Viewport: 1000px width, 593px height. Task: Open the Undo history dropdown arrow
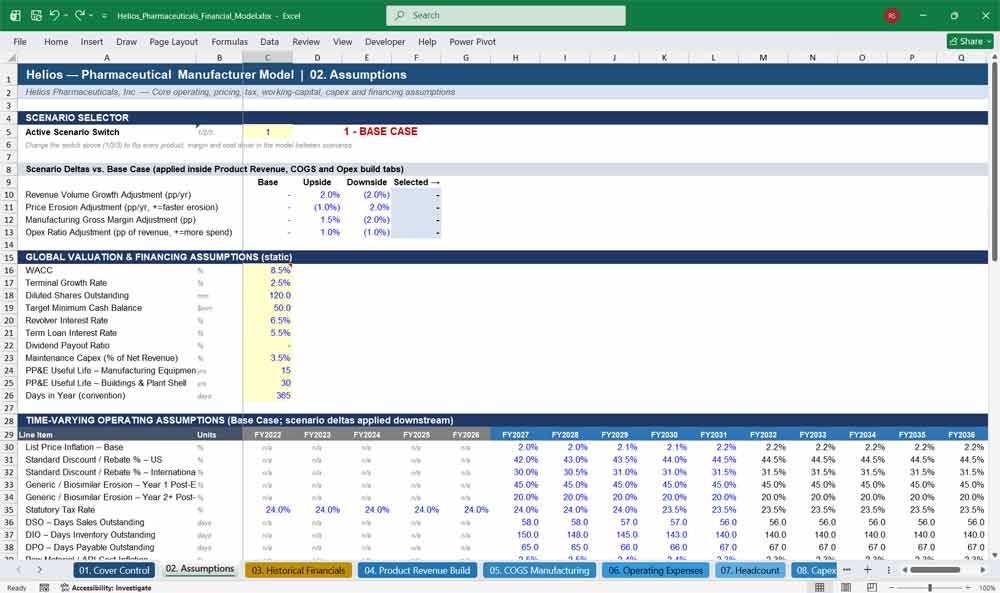coord(66,15)
